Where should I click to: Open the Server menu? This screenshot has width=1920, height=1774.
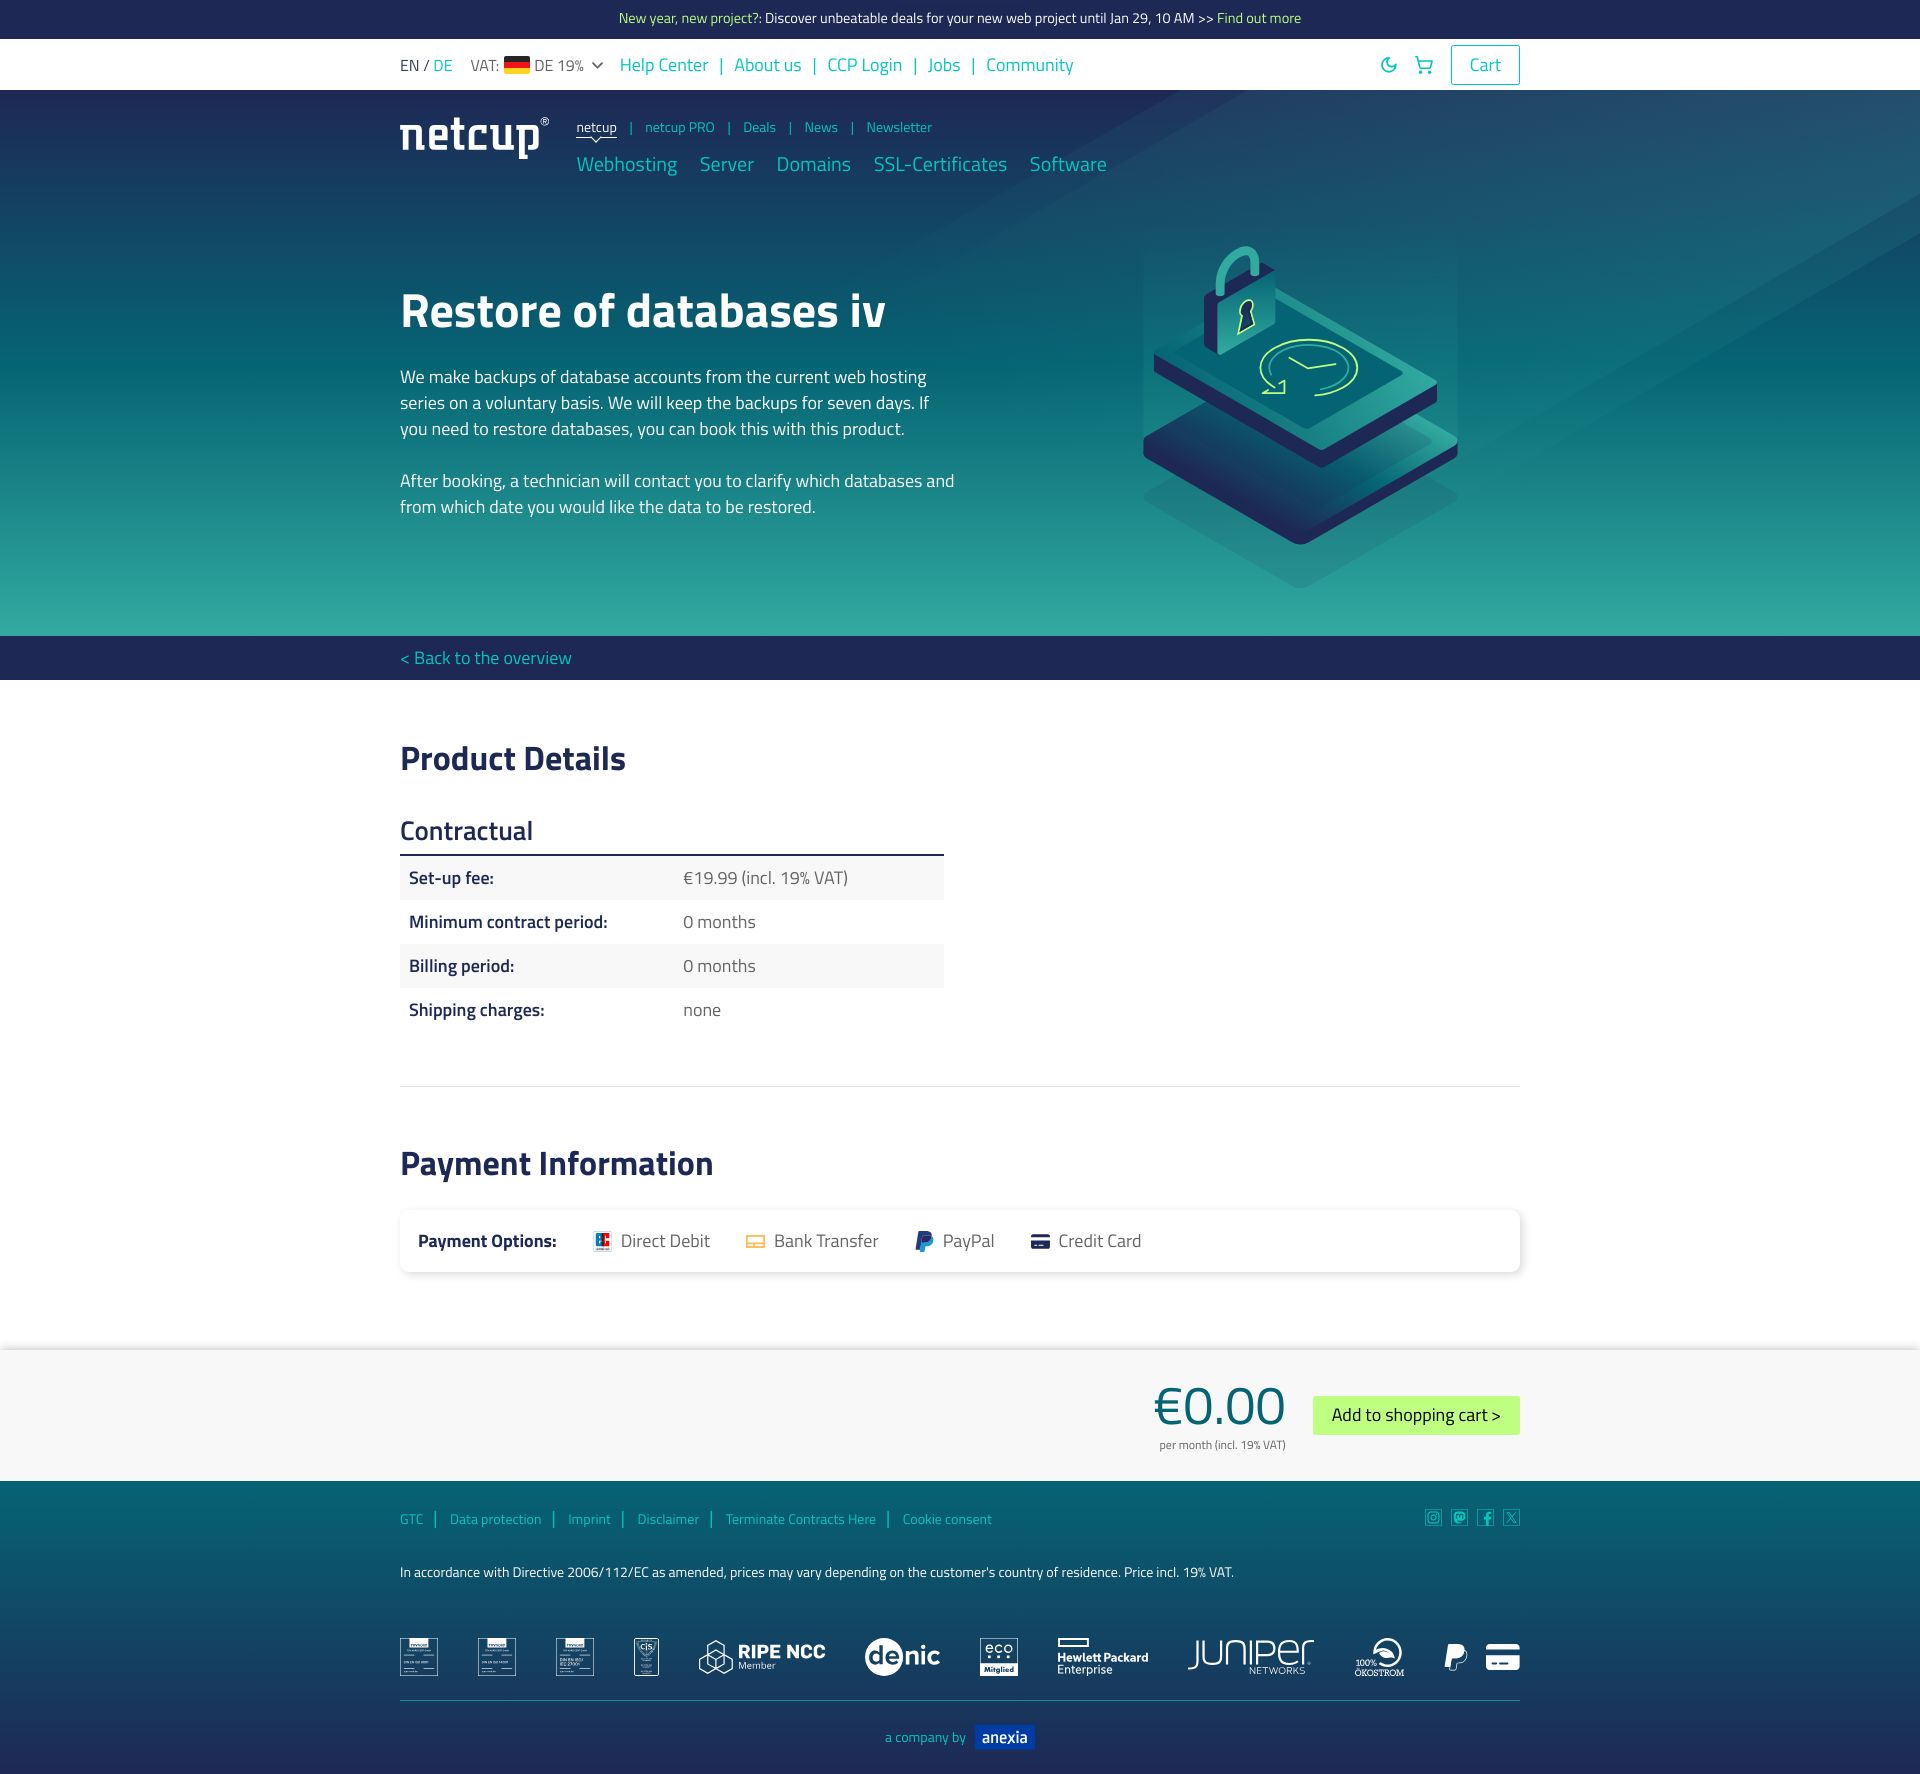(x=726, y=165)
